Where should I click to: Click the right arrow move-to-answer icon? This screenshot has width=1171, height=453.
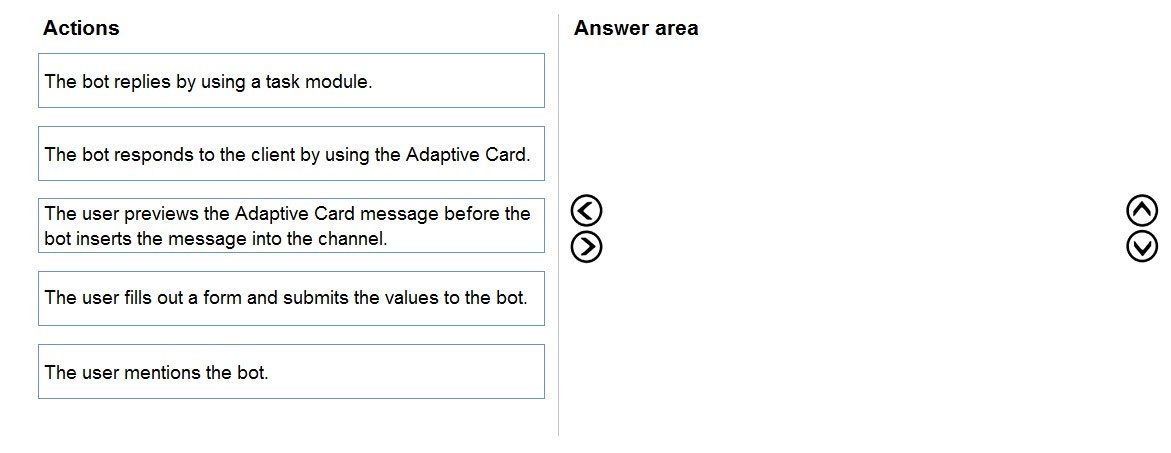point(586,247)
